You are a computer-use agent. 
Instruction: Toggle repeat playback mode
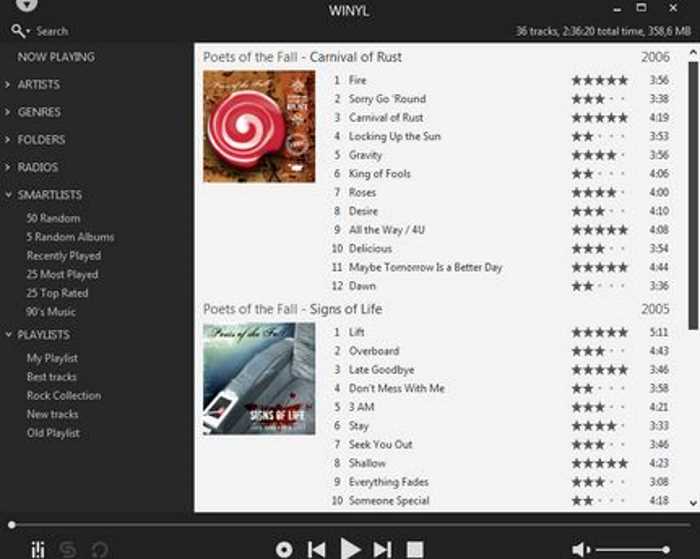pyautogui.click(x=100, y=550)
